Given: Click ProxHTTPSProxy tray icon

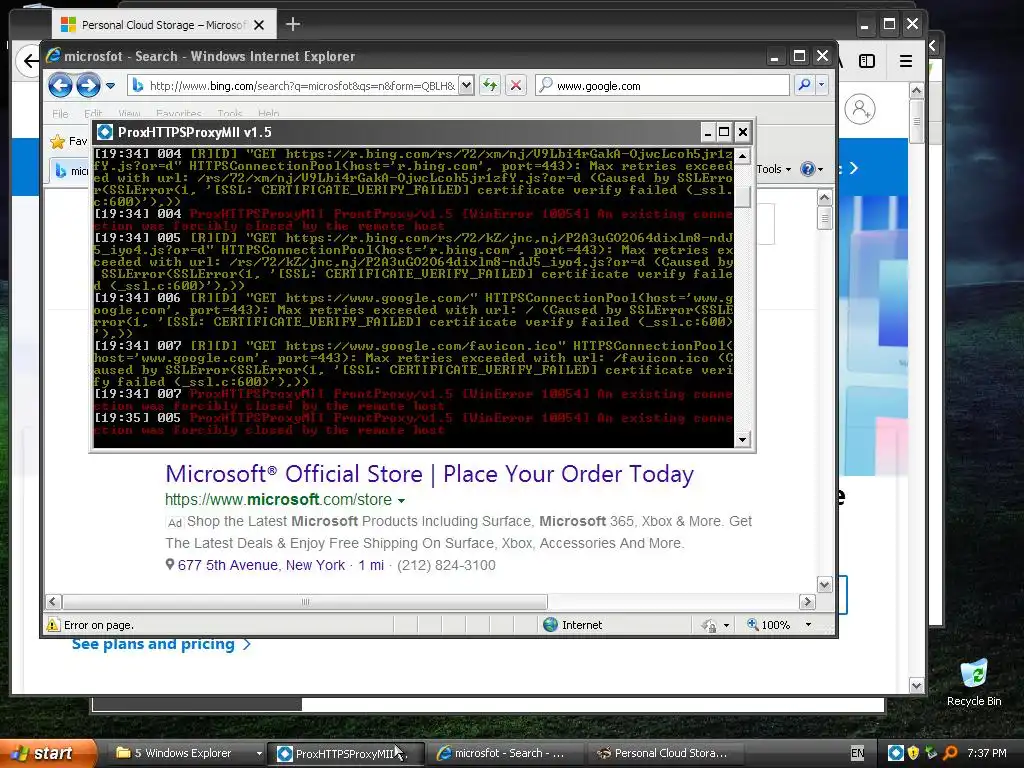Looking at the screenshot, I should [895, 753].
